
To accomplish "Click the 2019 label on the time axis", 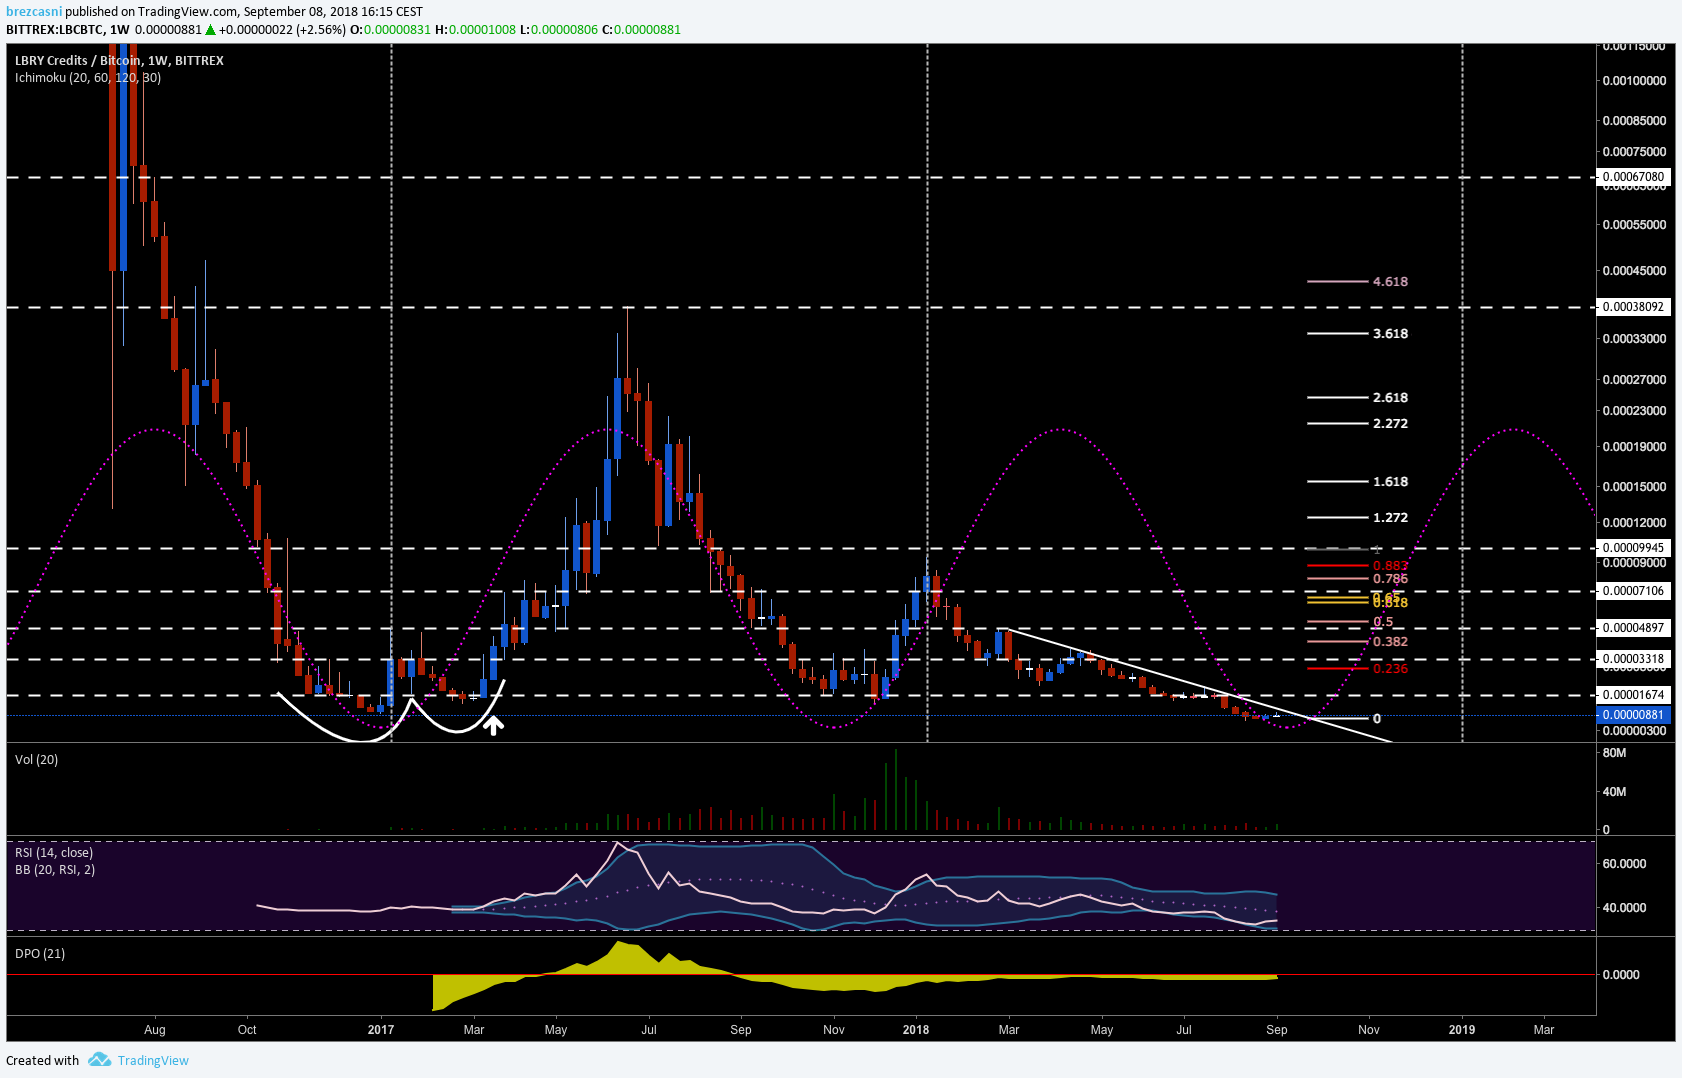I will [x=1462, y=1030].
